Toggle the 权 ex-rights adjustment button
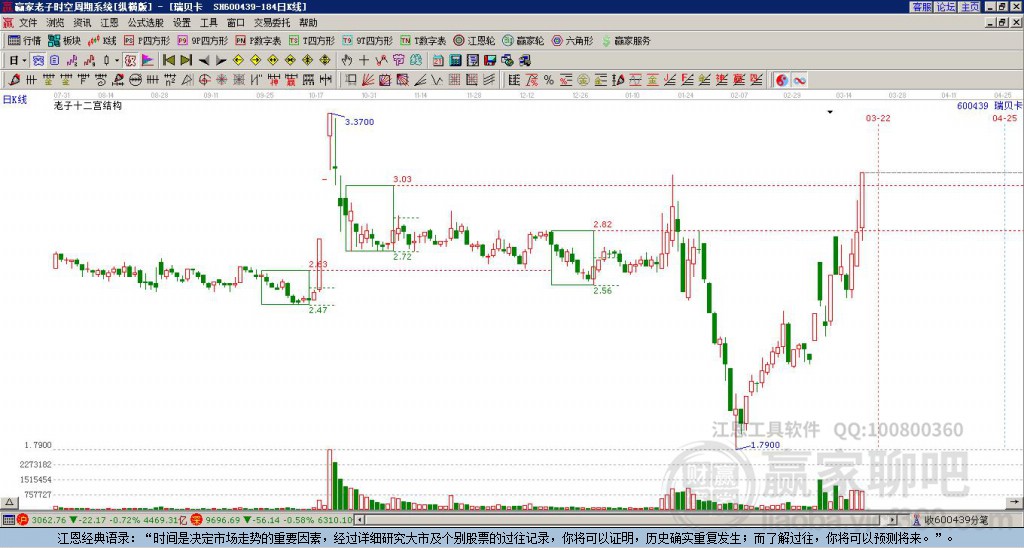The height and width of the screenshot is (548, 1024). [130, 60]
